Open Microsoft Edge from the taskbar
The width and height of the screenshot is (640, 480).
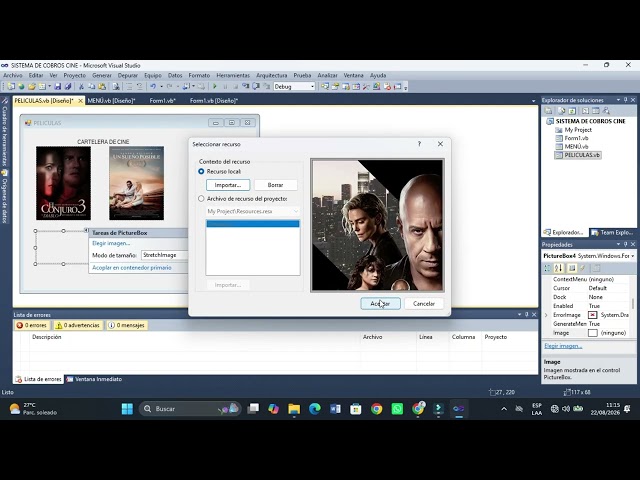(x=315, y=409)
